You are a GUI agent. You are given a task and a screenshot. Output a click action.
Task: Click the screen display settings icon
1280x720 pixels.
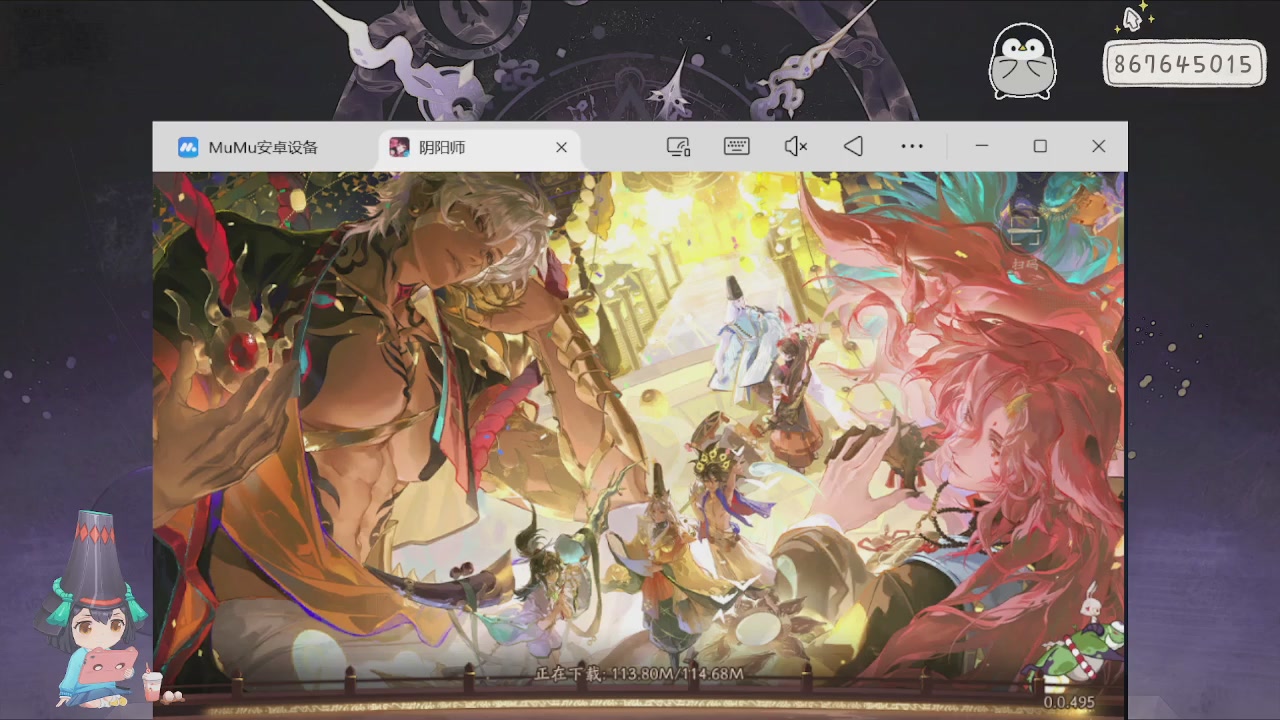tap(679, 147)
